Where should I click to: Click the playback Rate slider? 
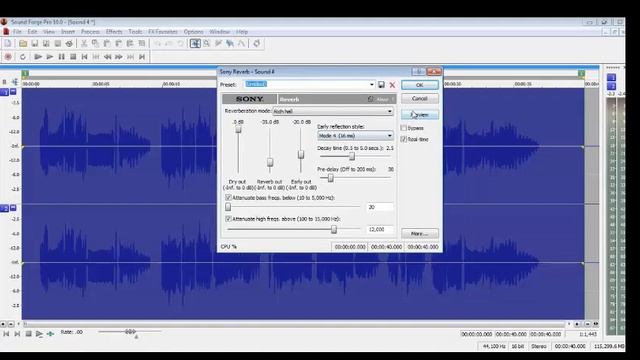pos(130,331)
